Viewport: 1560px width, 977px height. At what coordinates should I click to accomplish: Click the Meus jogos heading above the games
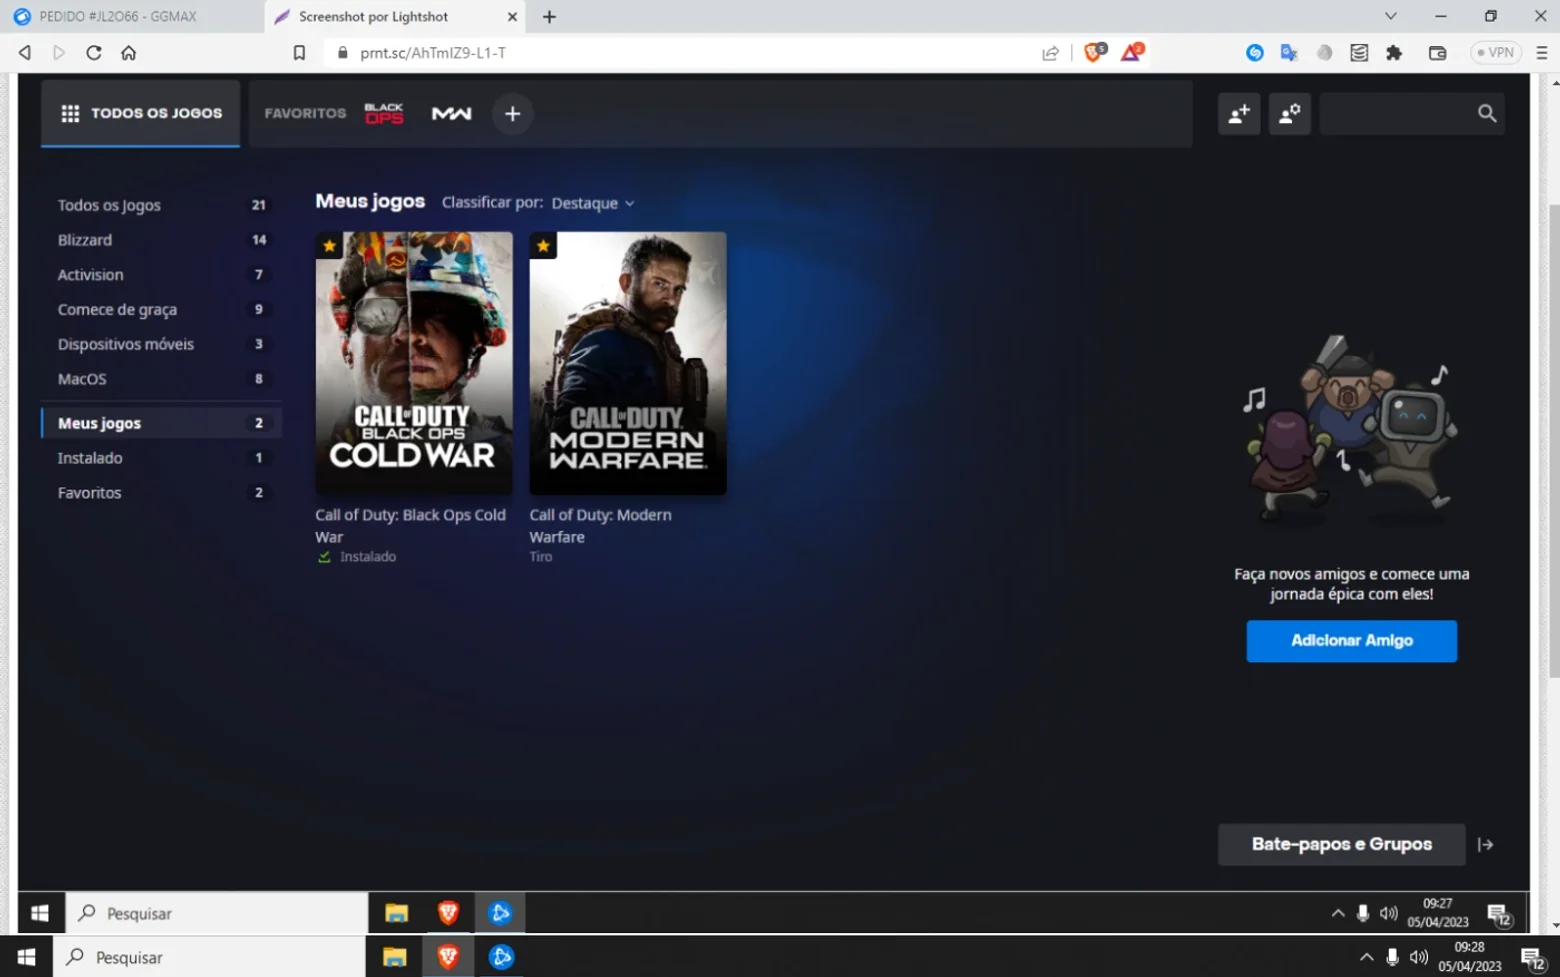point(370,201)
